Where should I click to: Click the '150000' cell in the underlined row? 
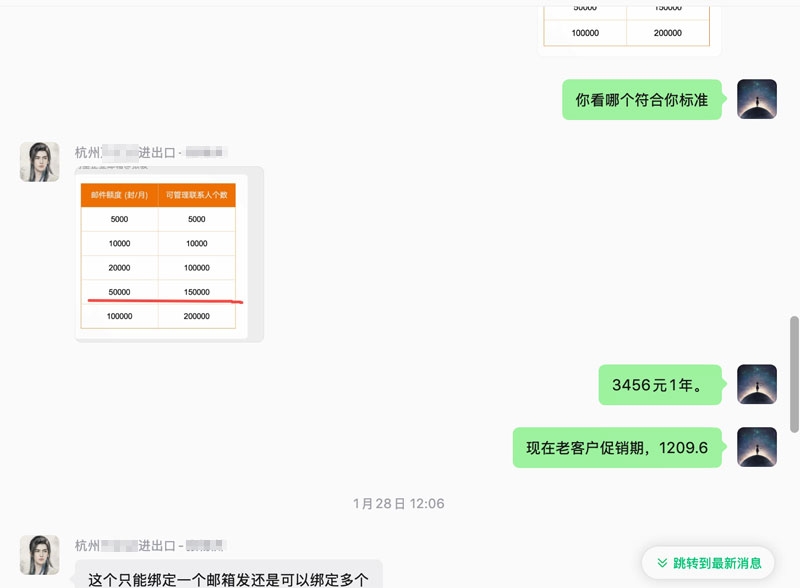click(196, 292)
